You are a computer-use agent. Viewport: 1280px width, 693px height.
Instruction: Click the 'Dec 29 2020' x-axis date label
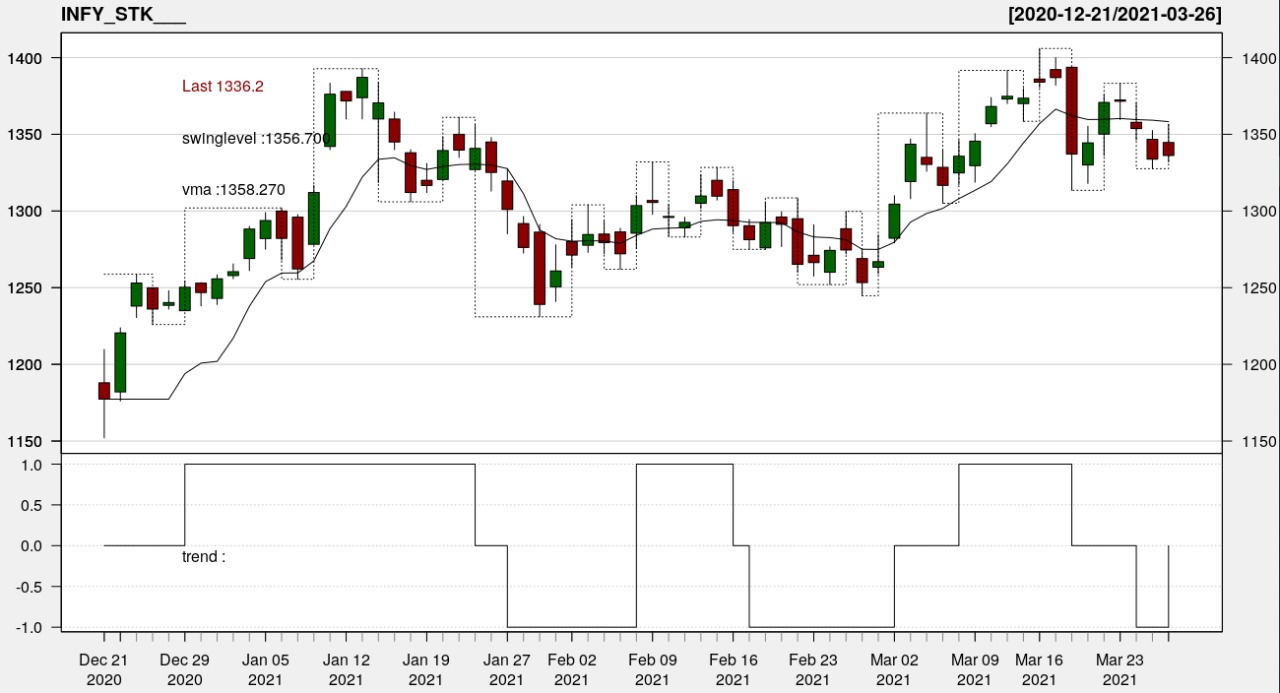tap(184, 668)
